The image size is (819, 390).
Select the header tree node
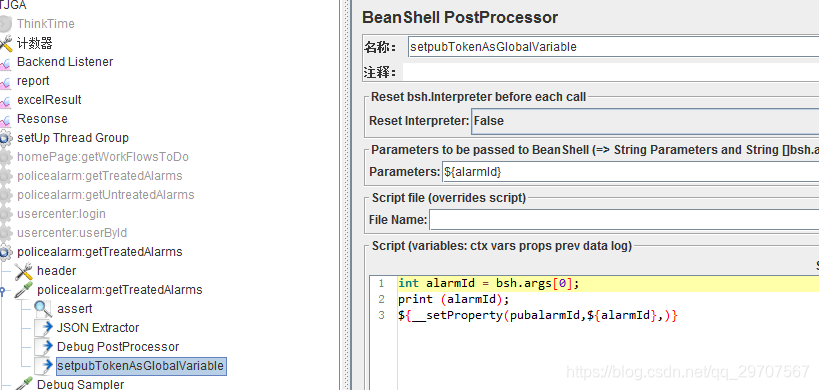(56, 271)
